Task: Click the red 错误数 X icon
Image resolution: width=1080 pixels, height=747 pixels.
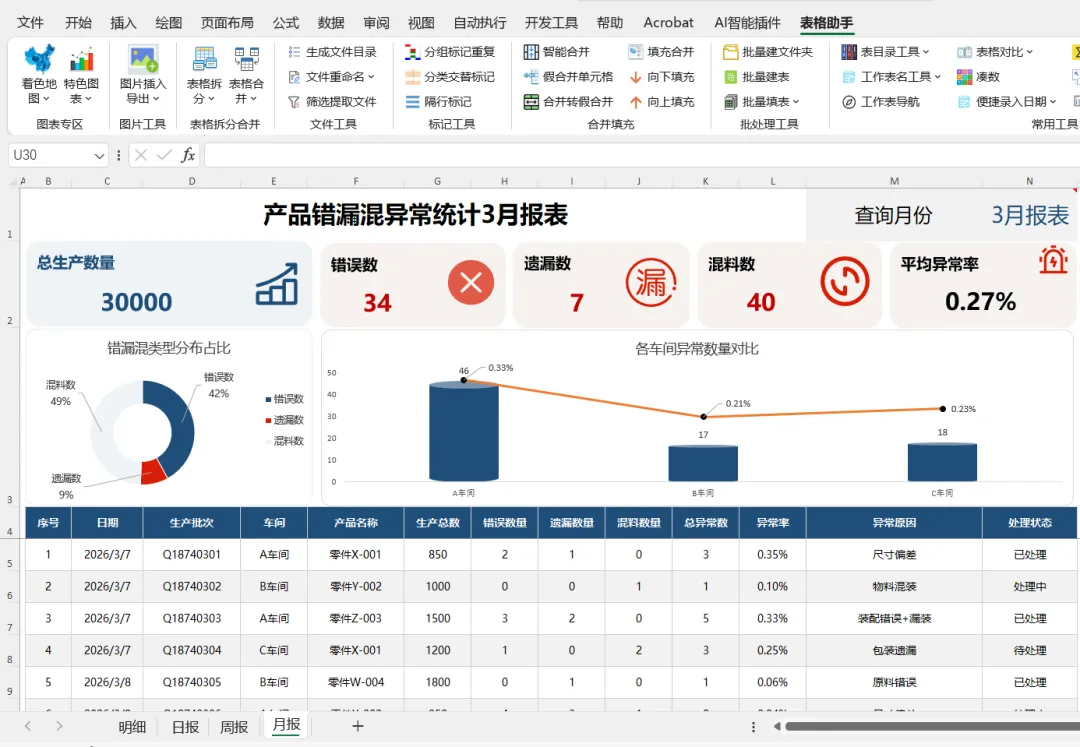Action: coord(471,282)
